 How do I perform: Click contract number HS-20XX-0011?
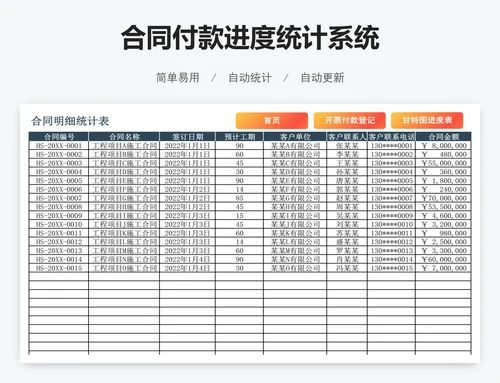point(59,233)
